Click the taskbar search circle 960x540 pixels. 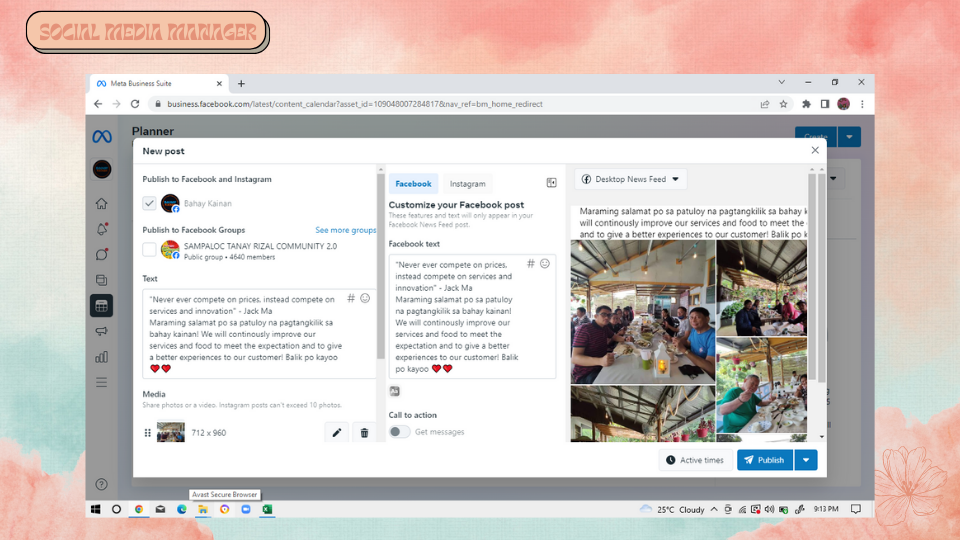tap(116, 509)
